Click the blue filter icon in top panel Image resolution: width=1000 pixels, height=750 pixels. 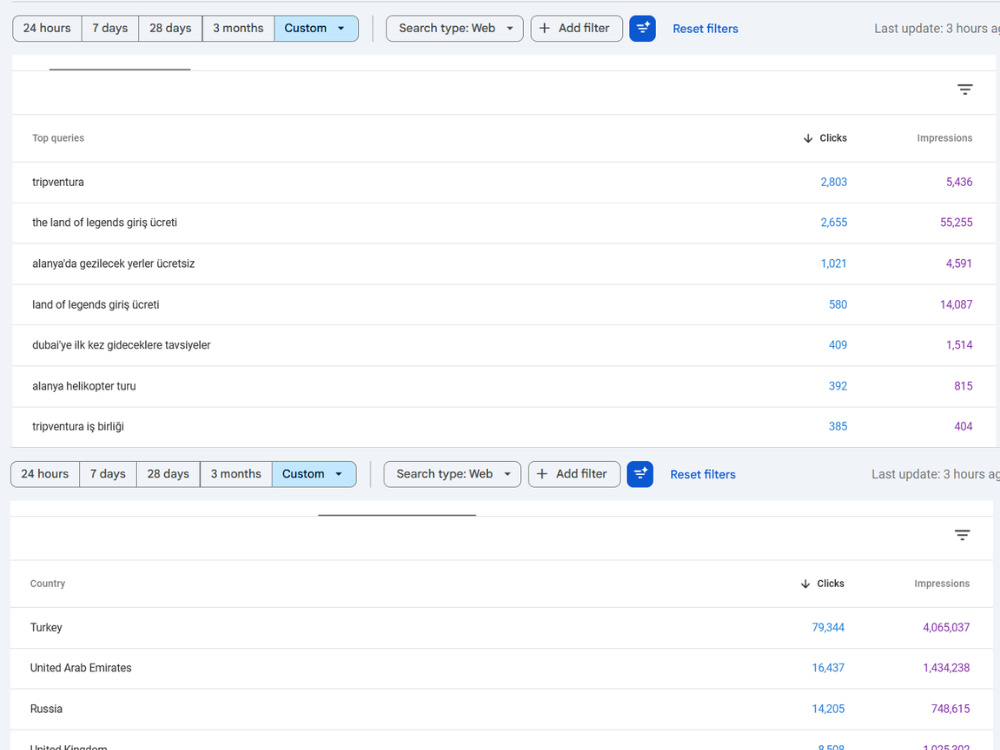coord(642,29)
